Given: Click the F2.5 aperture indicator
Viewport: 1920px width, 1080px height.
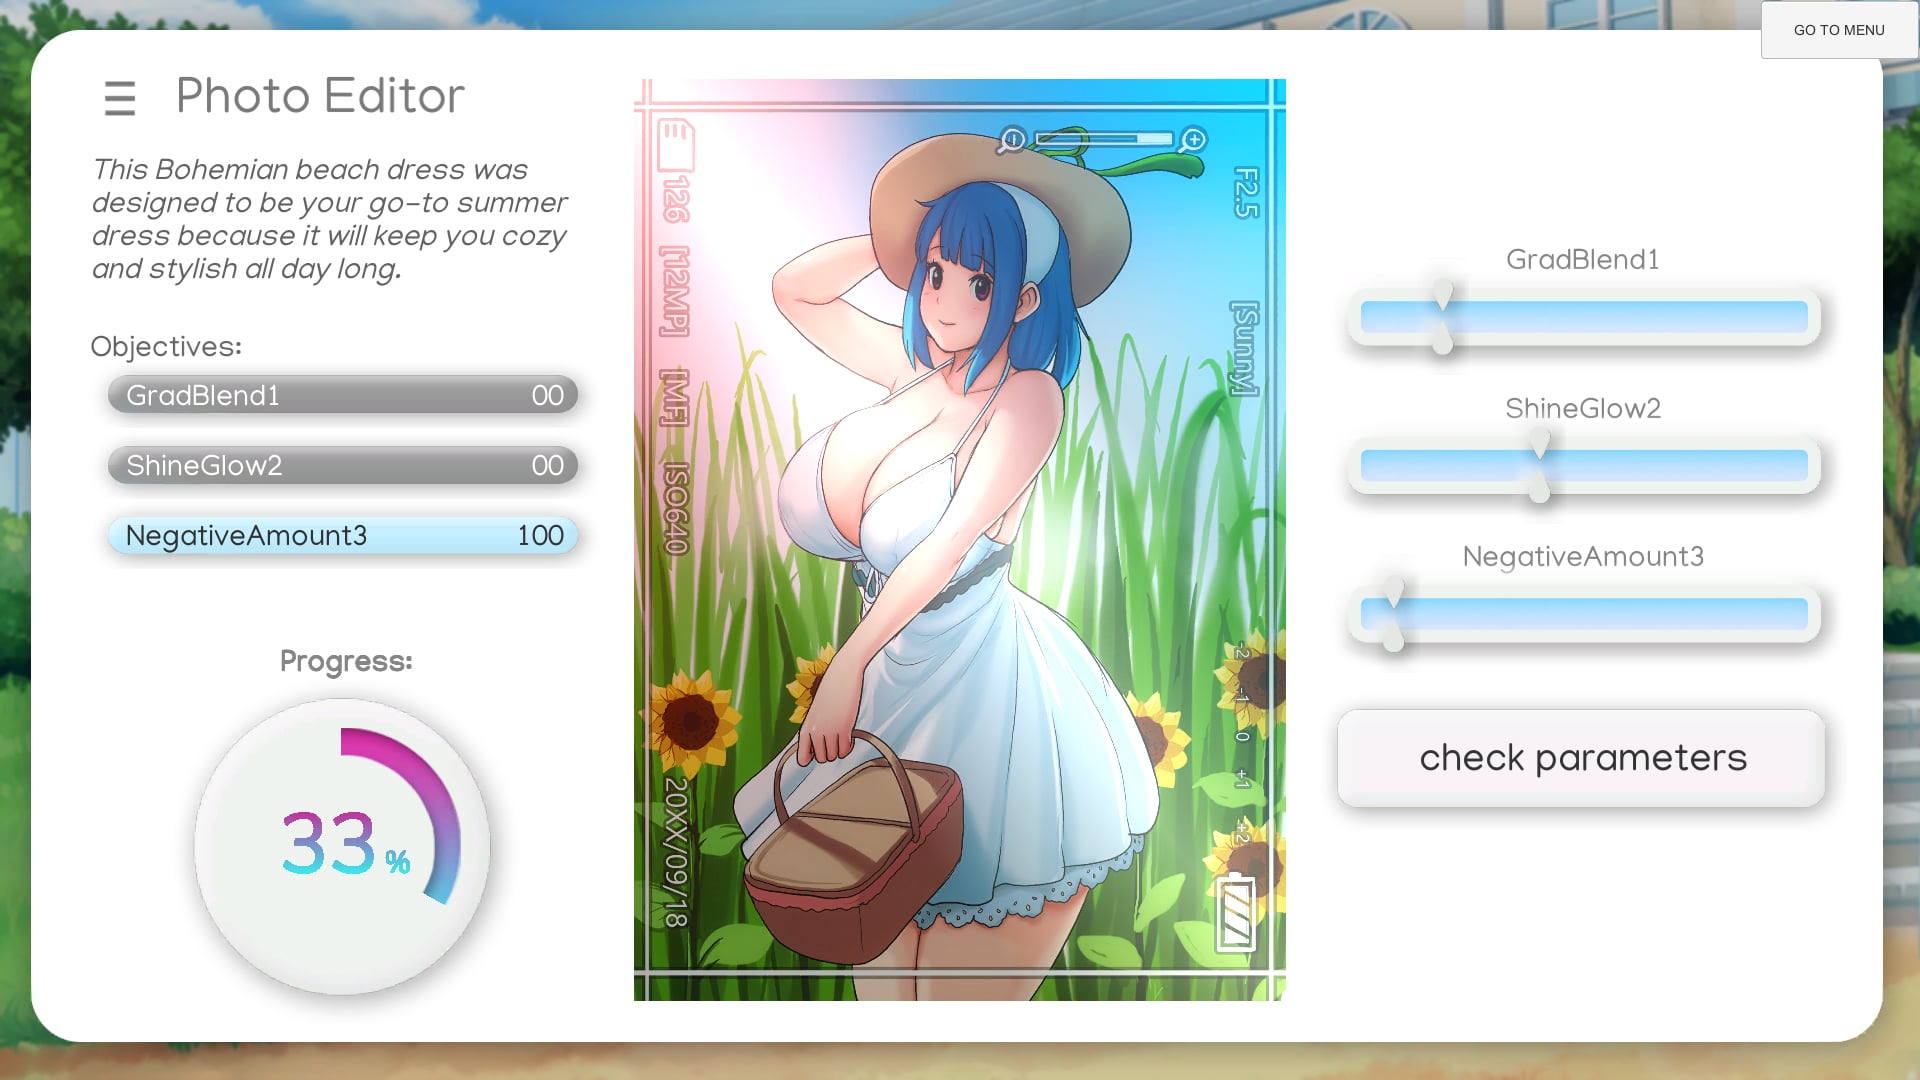Looking at the screenshot, I should (1246, 193).
